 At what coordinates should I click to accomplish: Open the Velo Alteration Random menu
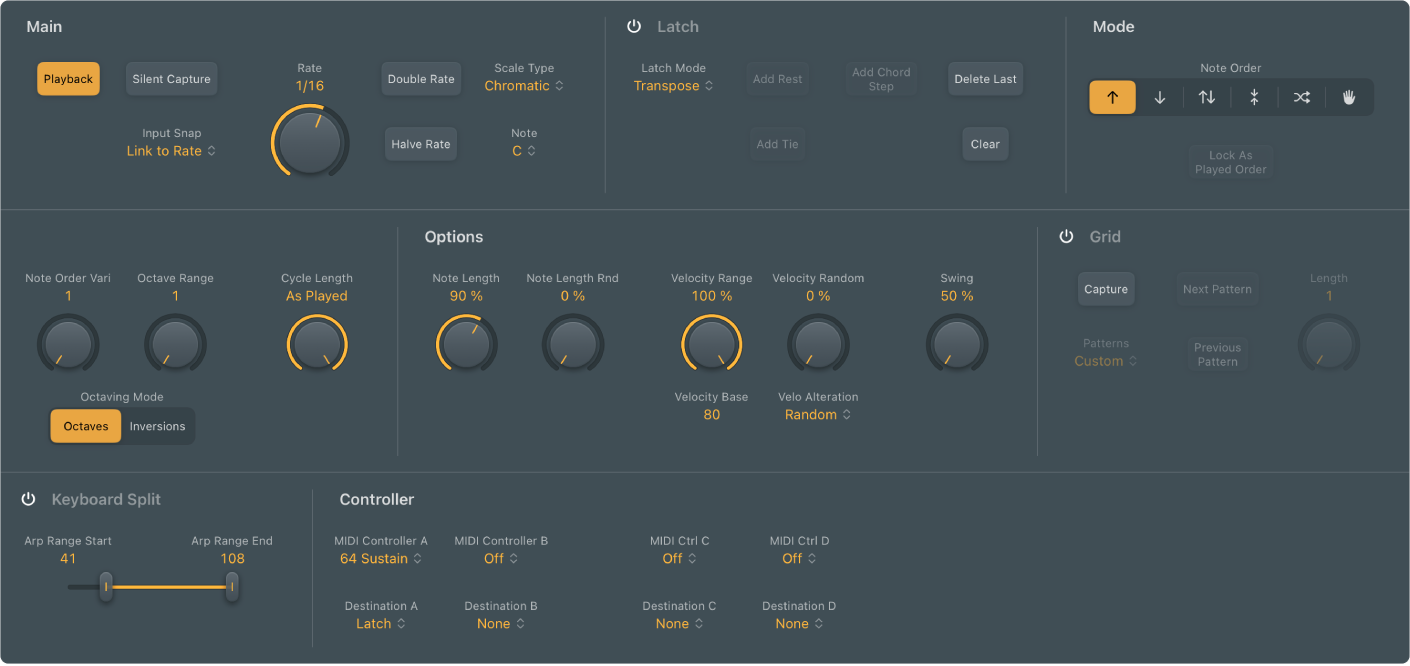pos(817,414)
